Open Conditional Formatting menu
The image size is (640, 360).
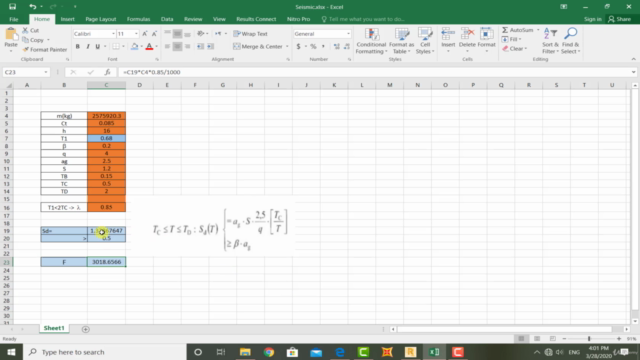(371, 41)
